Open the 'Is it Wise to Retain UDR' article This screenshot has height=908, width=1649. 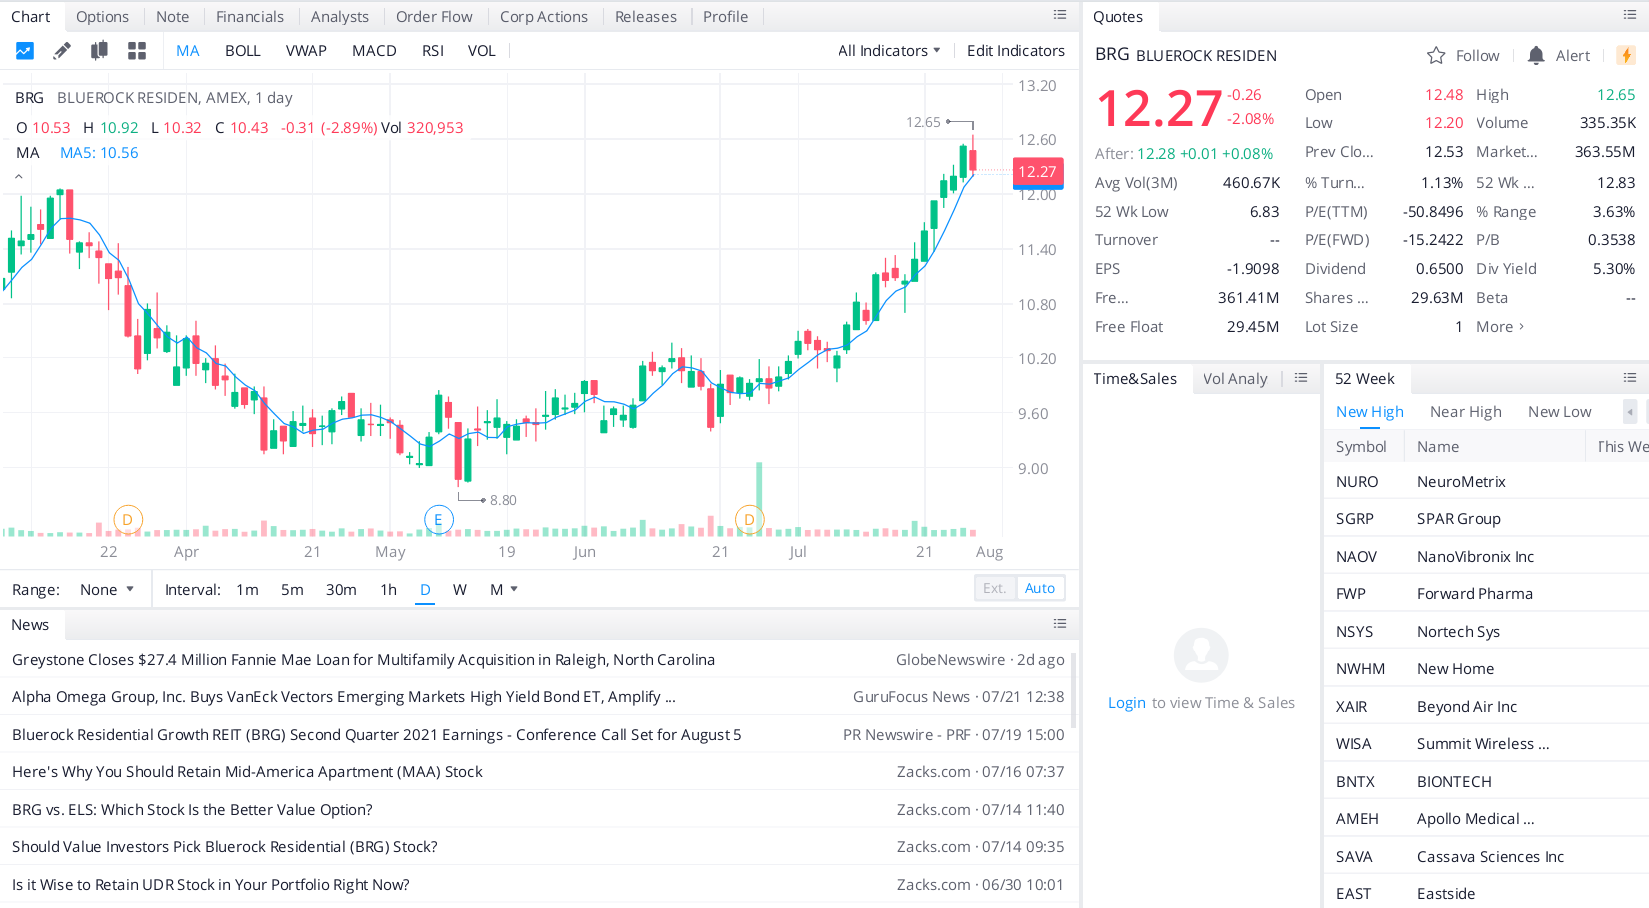tap(211, 885)
